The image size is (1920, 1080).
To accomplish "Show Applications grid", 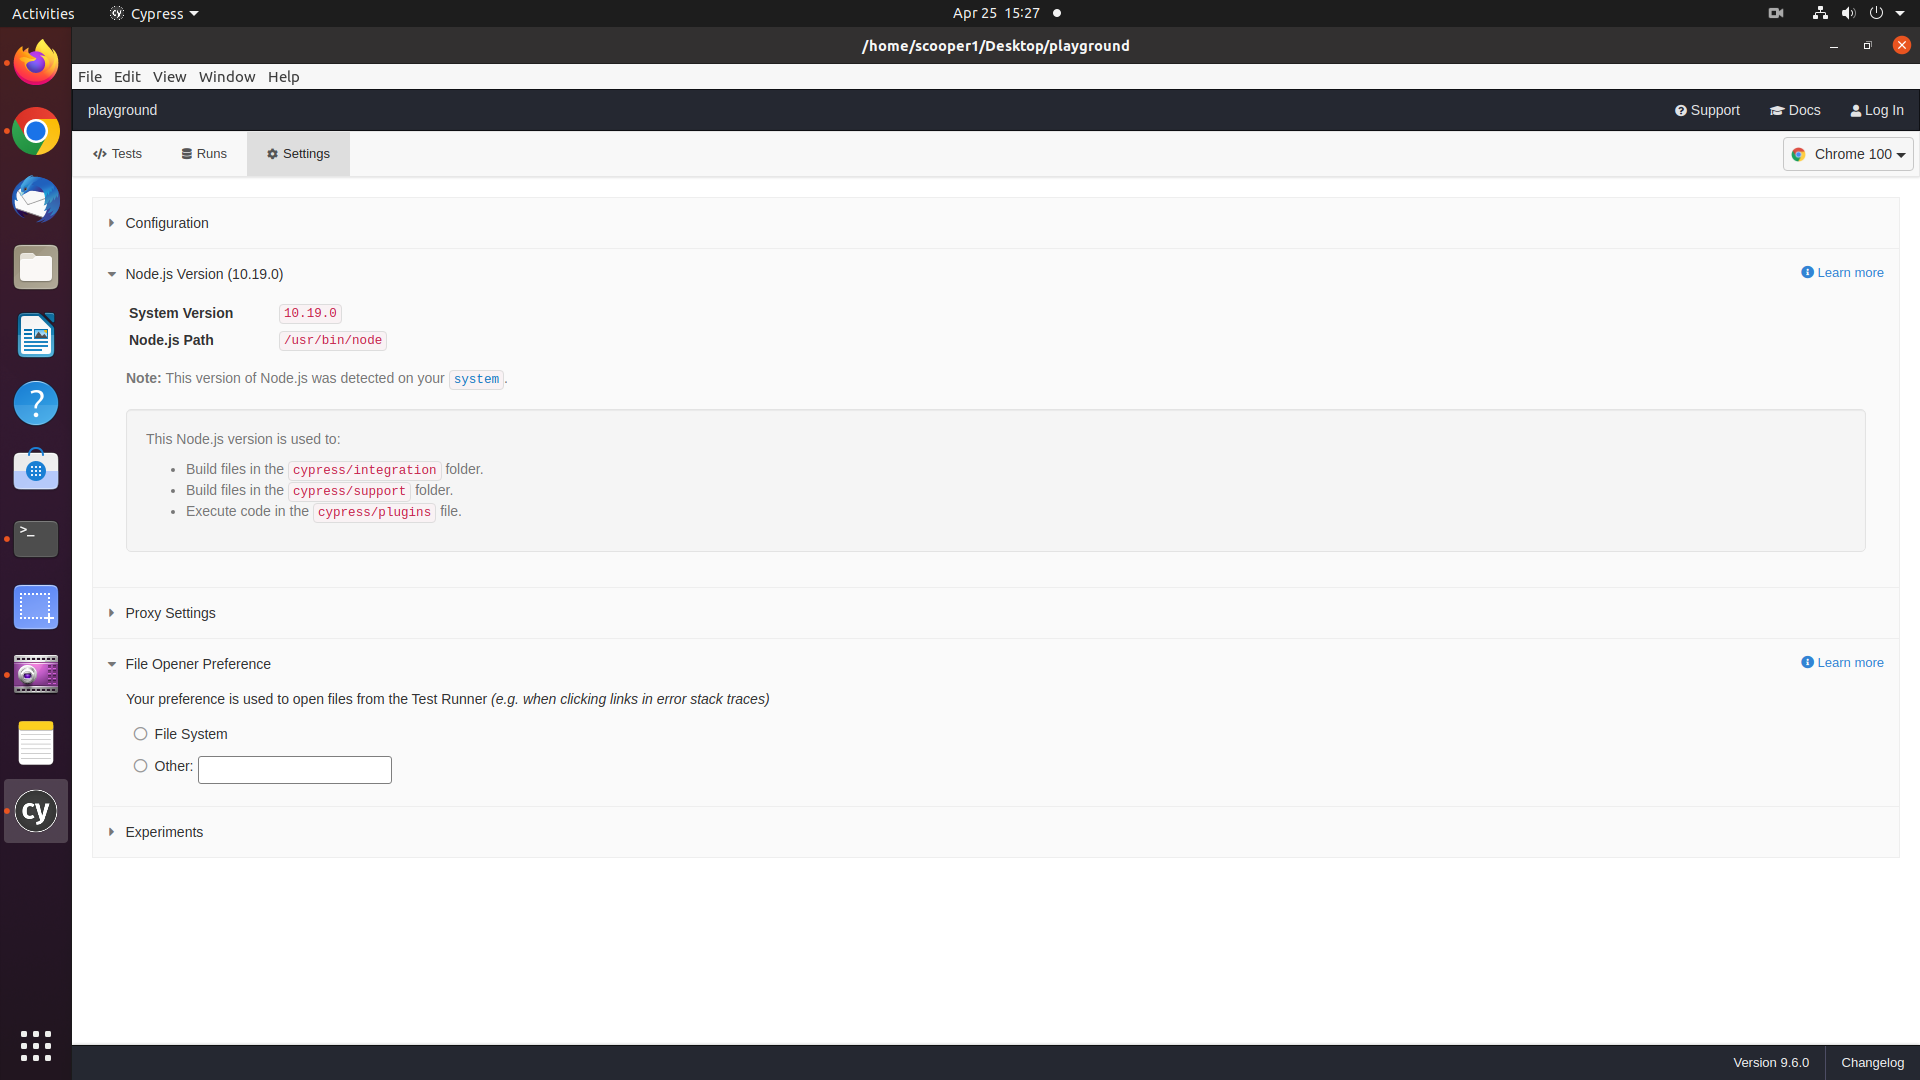I will pyautogui.click(x=36, y=1046).
